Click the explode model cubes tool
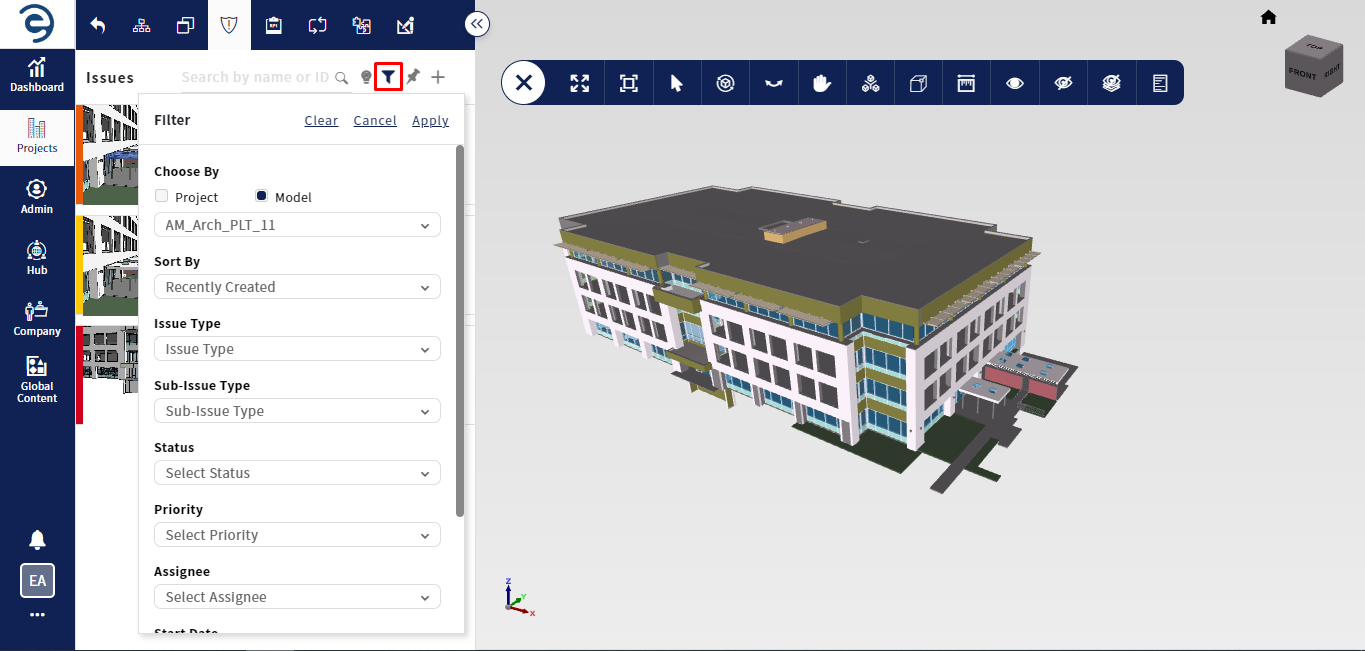 (870, 83)
